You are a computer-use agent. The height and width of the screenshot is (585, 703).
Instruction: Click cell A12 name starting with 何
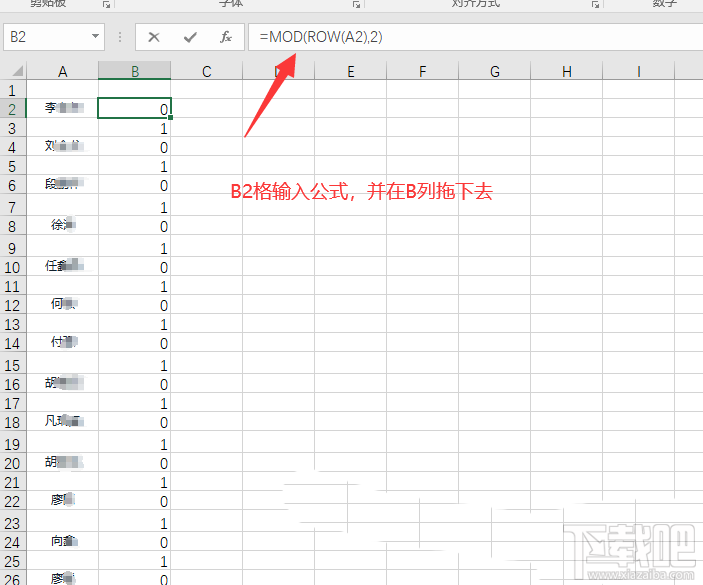pos(62,305)
